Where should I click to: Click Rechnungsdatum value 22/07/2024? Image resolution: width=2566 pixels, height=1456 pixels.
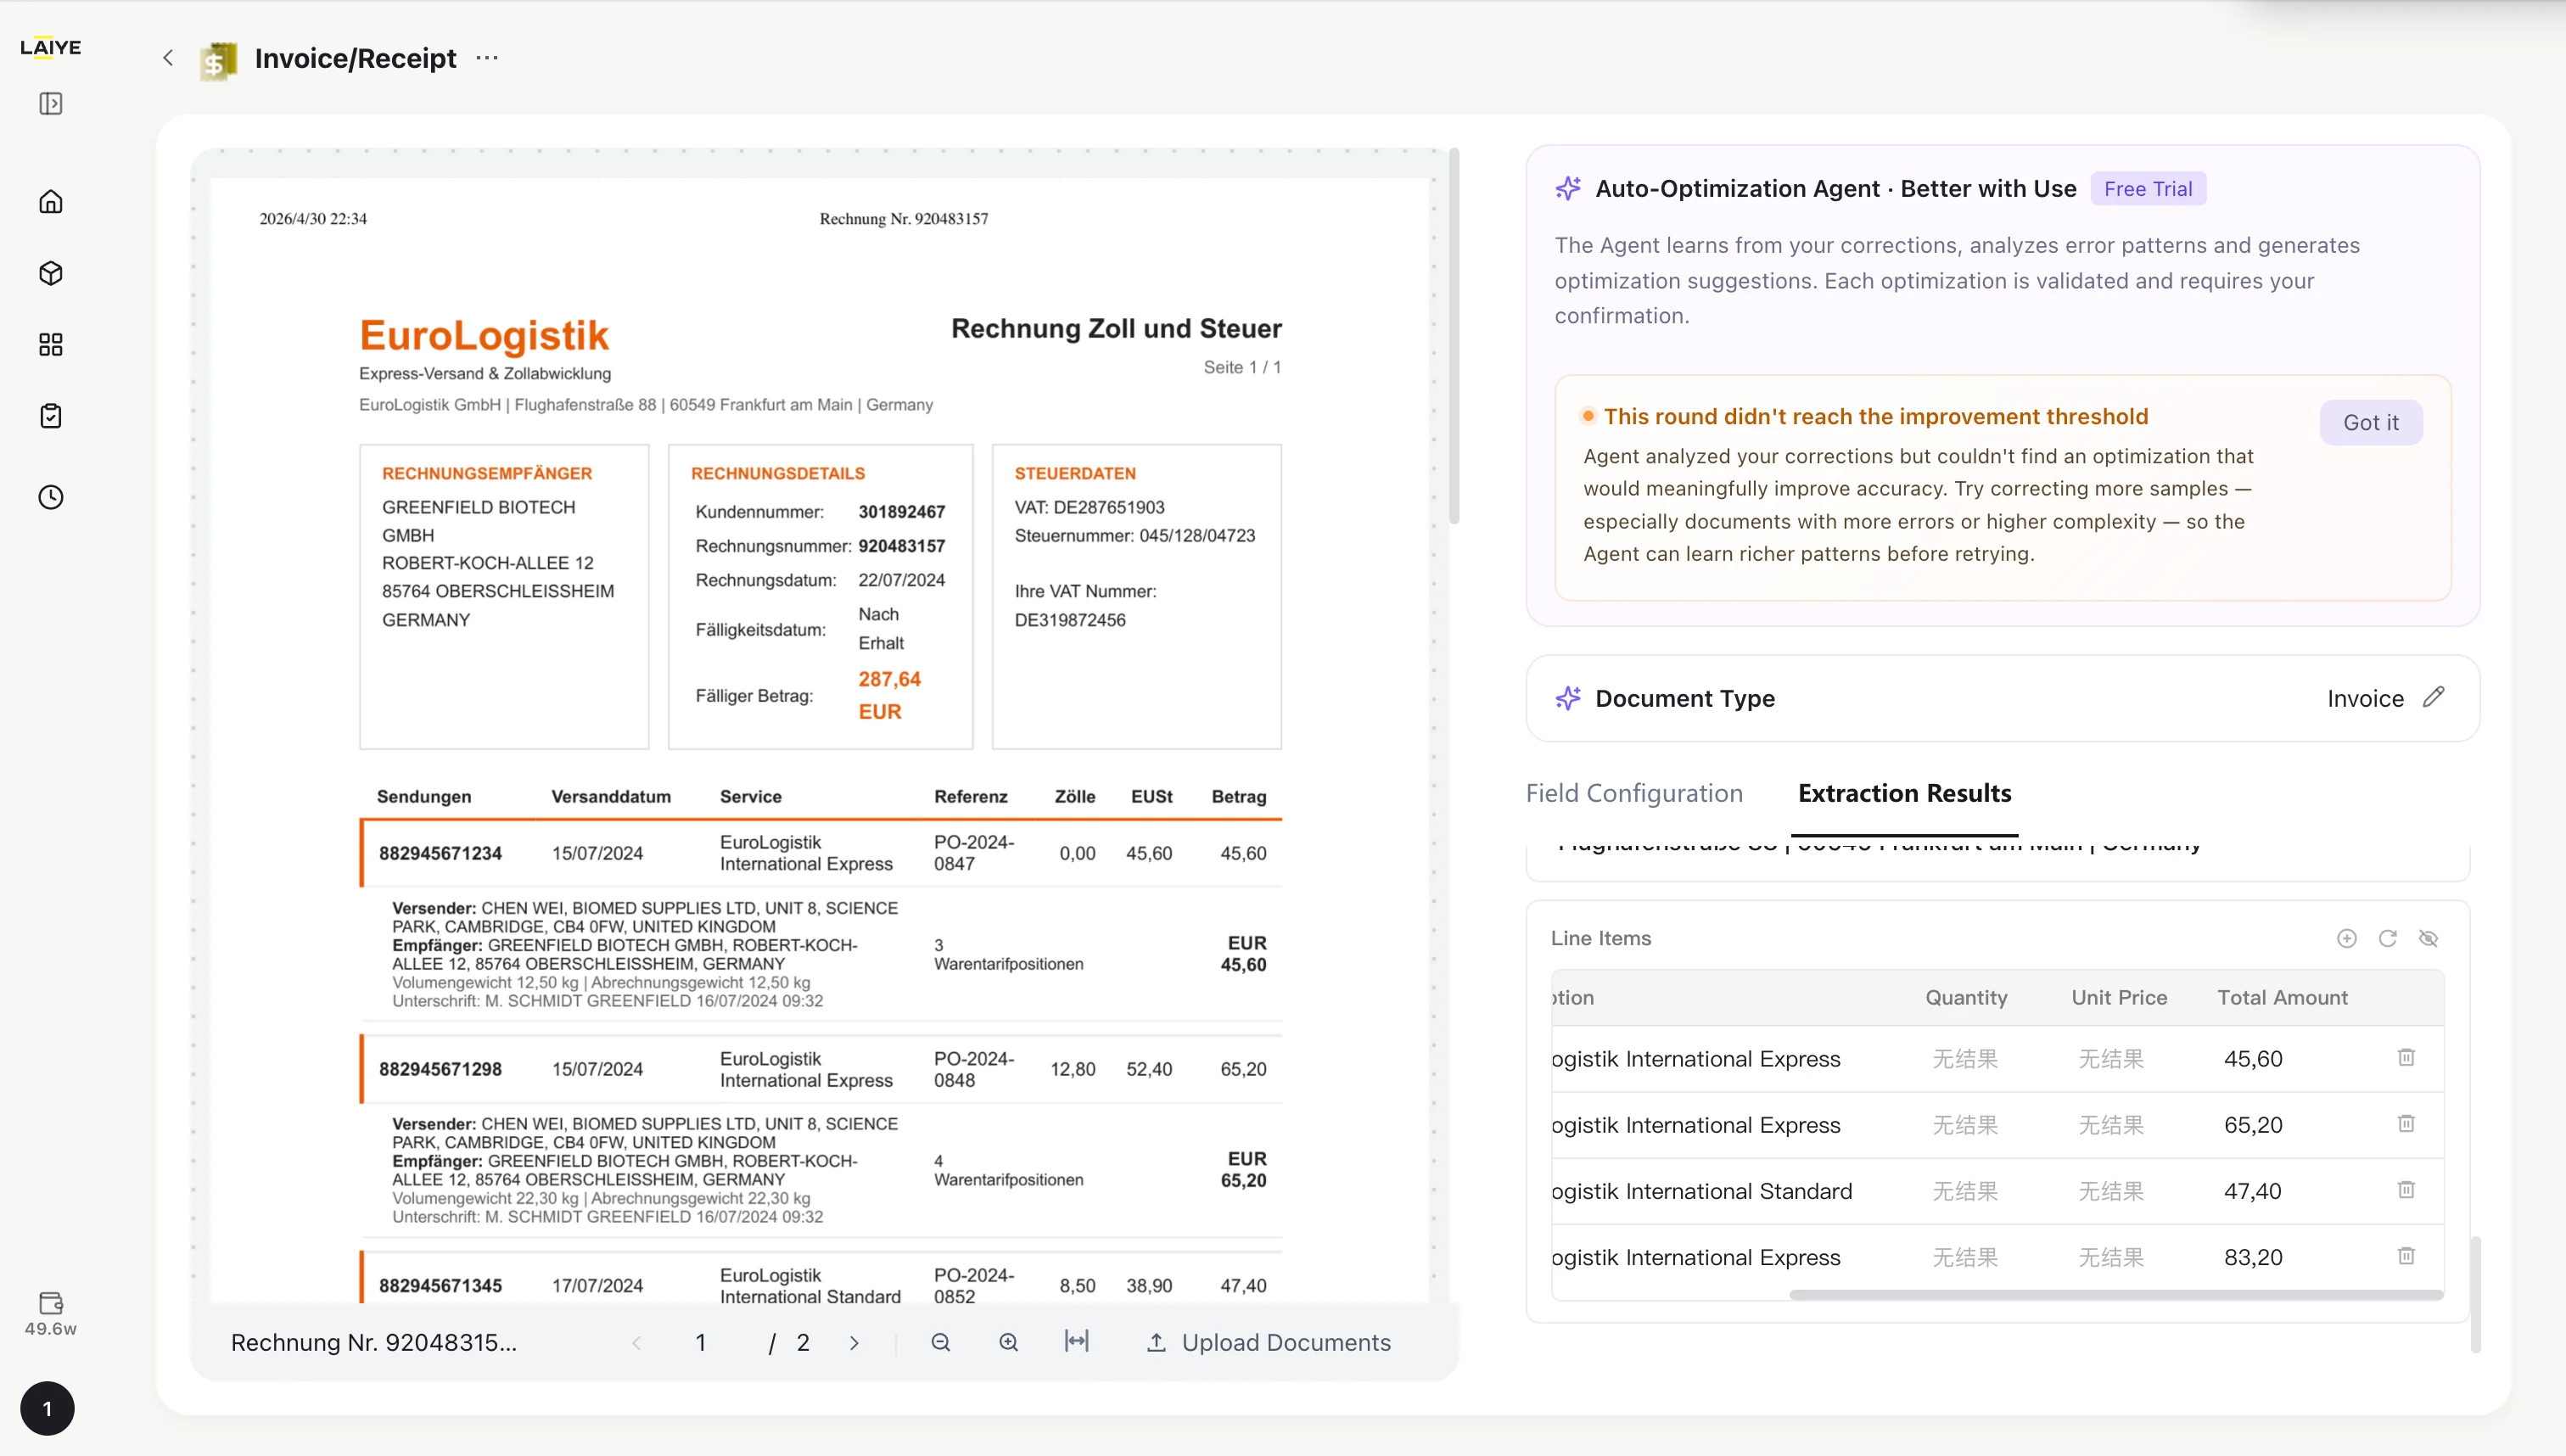coord(901,579)
